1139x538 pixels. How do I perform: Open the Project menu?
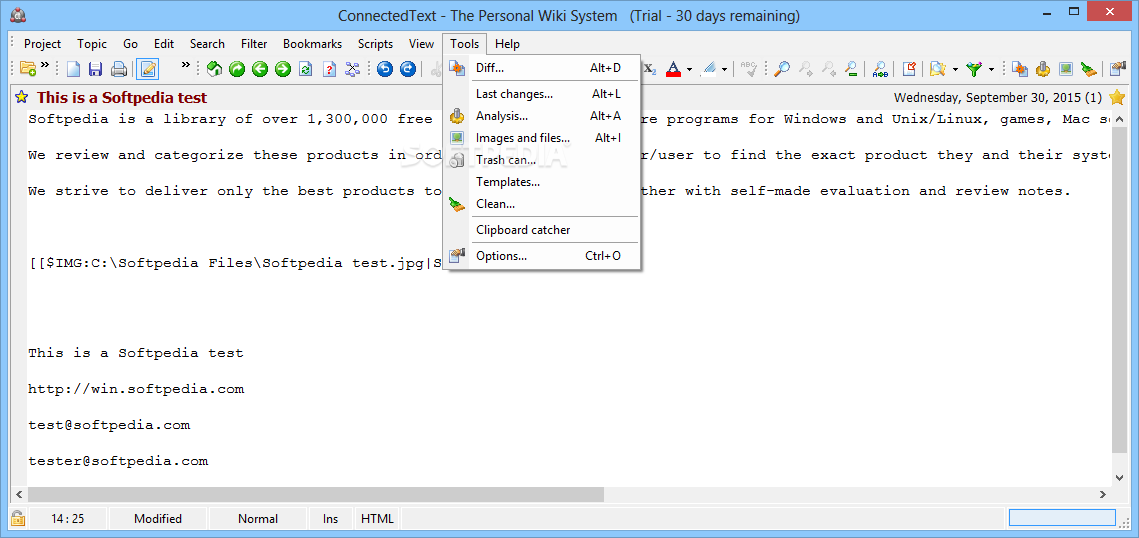tap(42, 44)
